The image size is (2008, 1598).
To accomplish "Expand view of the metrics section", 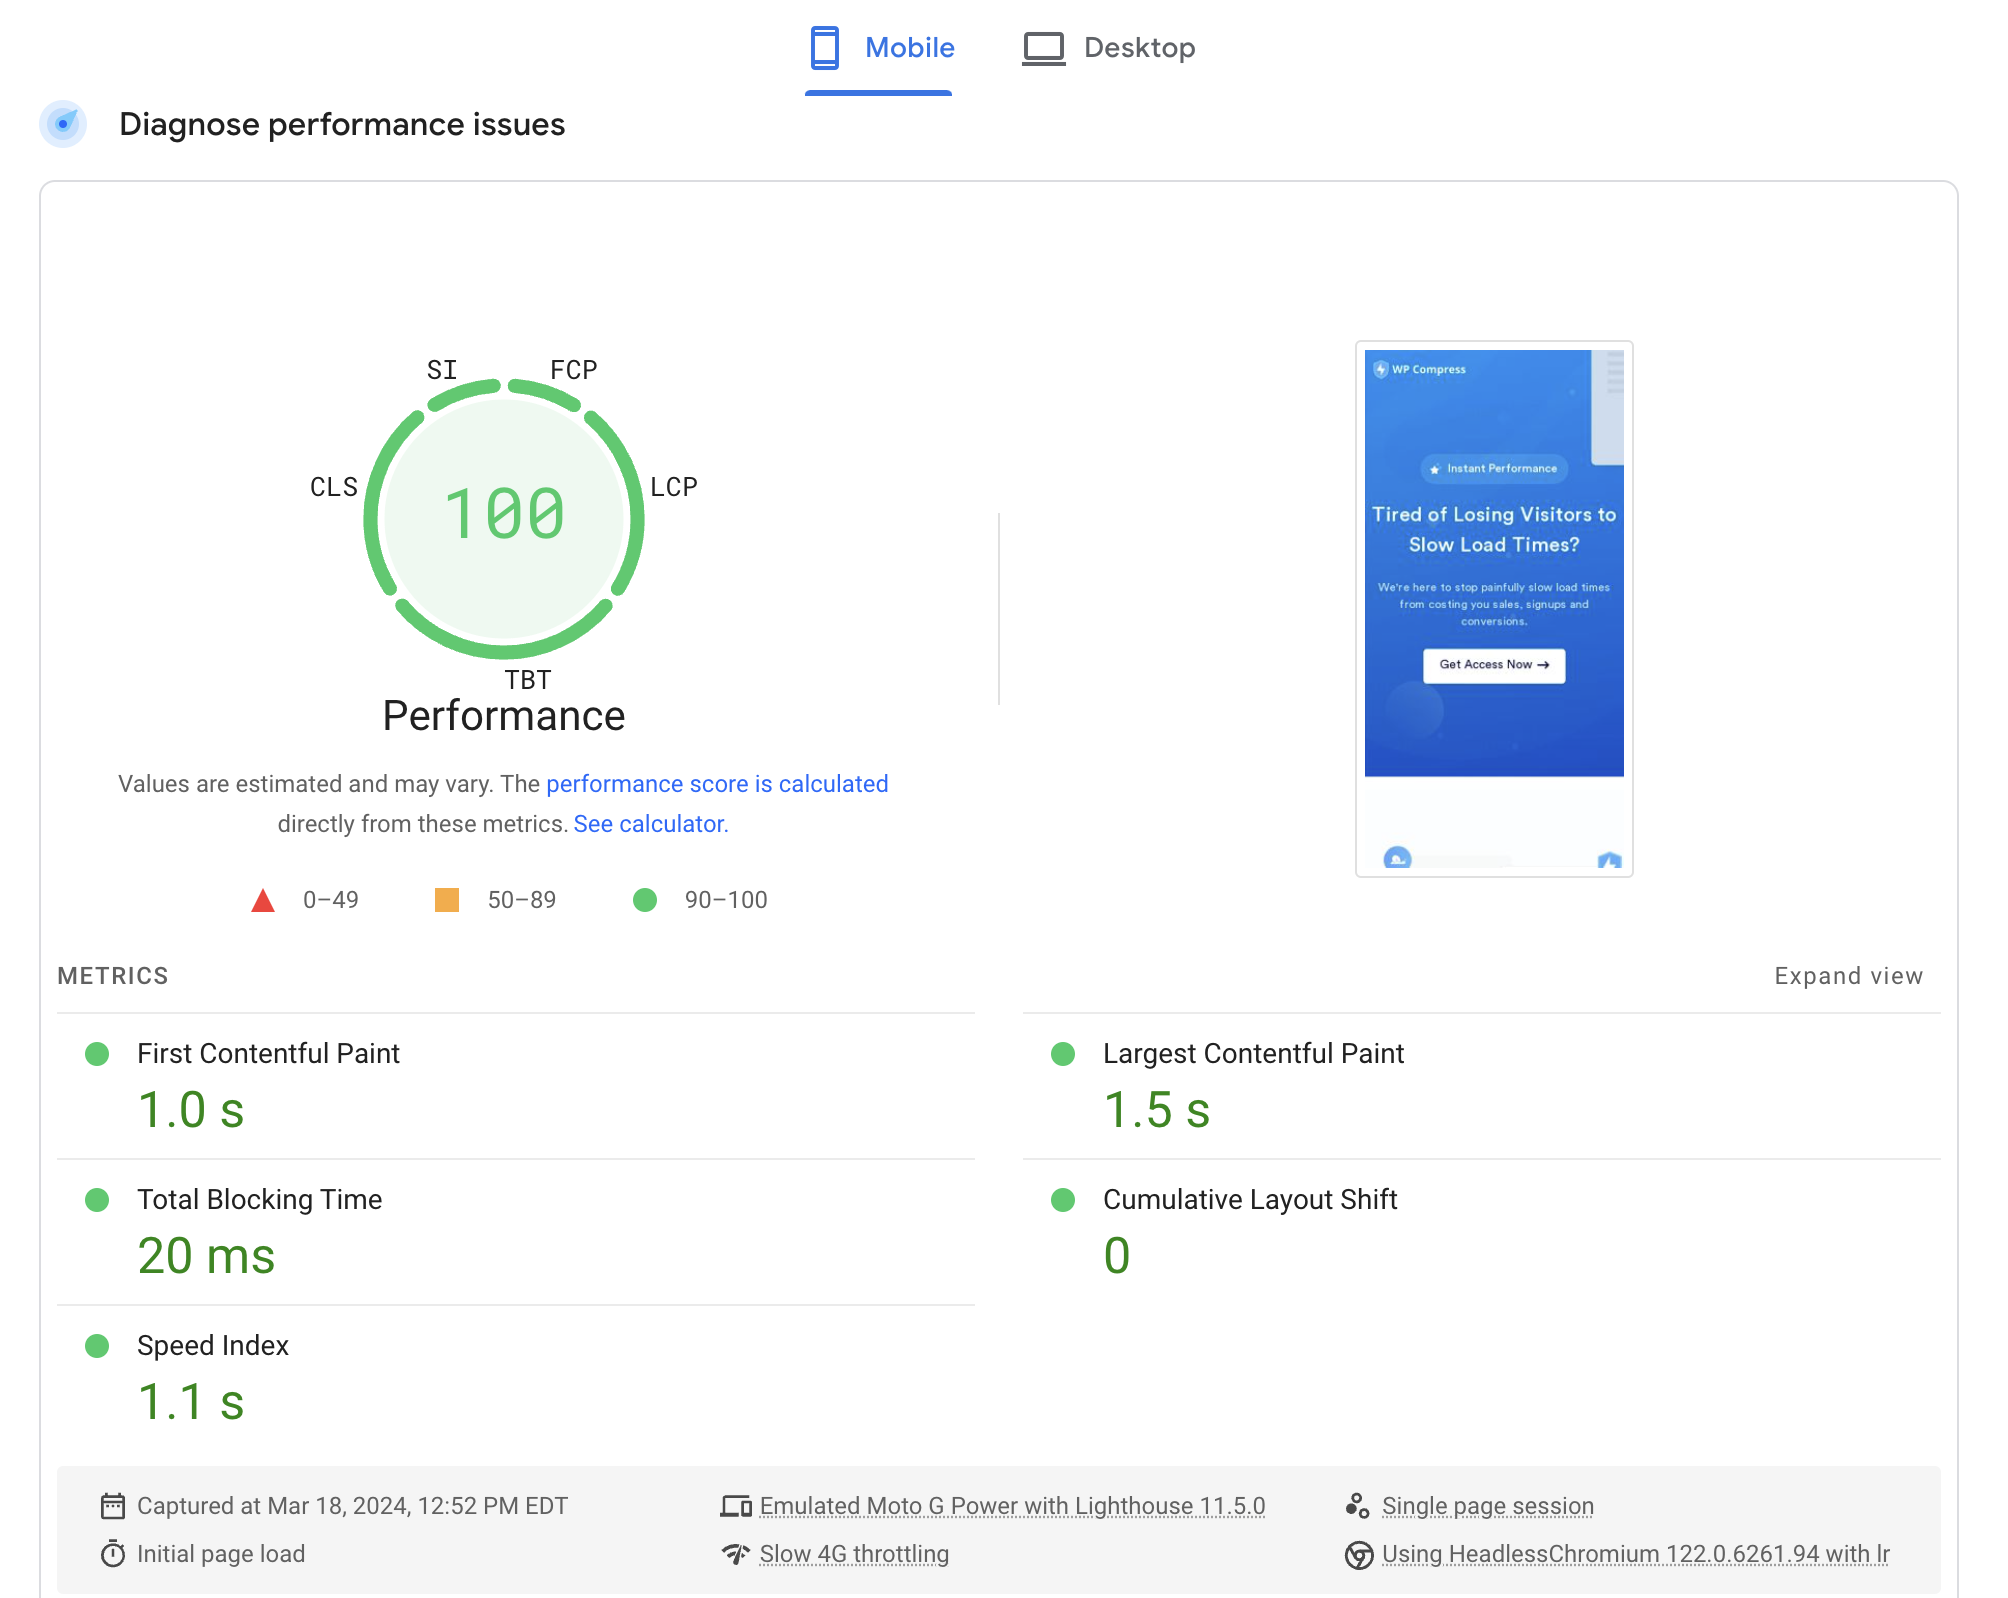I will (x=1848, y=976).
